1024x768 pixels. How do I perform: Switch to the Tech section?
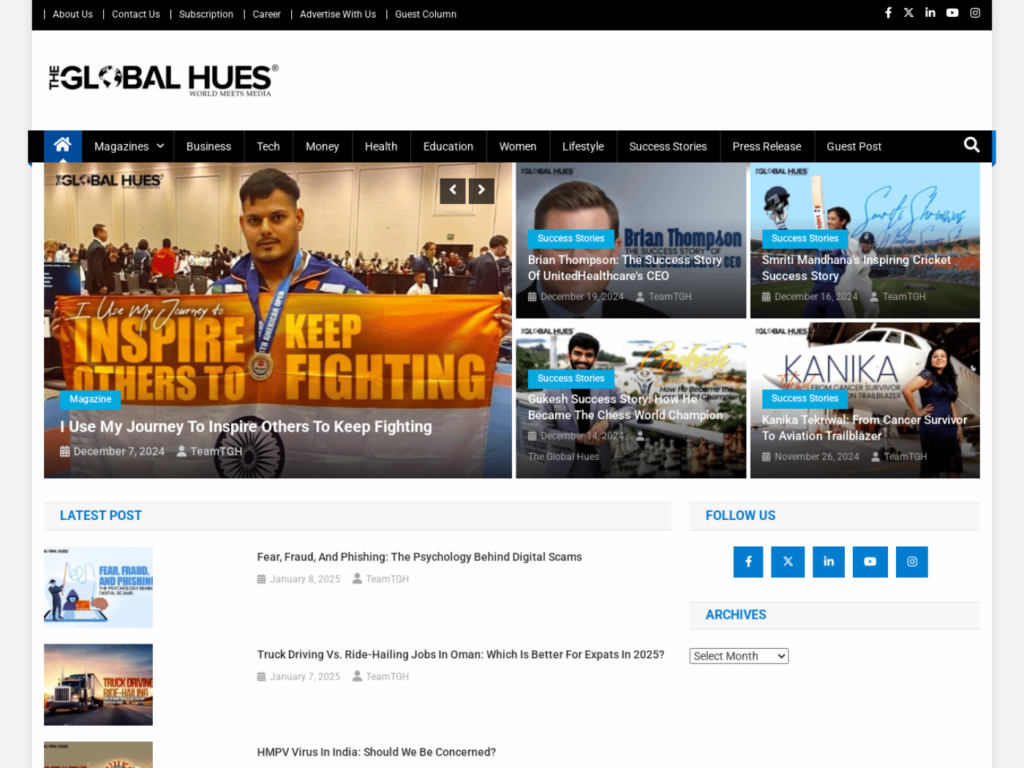(268, 146)
